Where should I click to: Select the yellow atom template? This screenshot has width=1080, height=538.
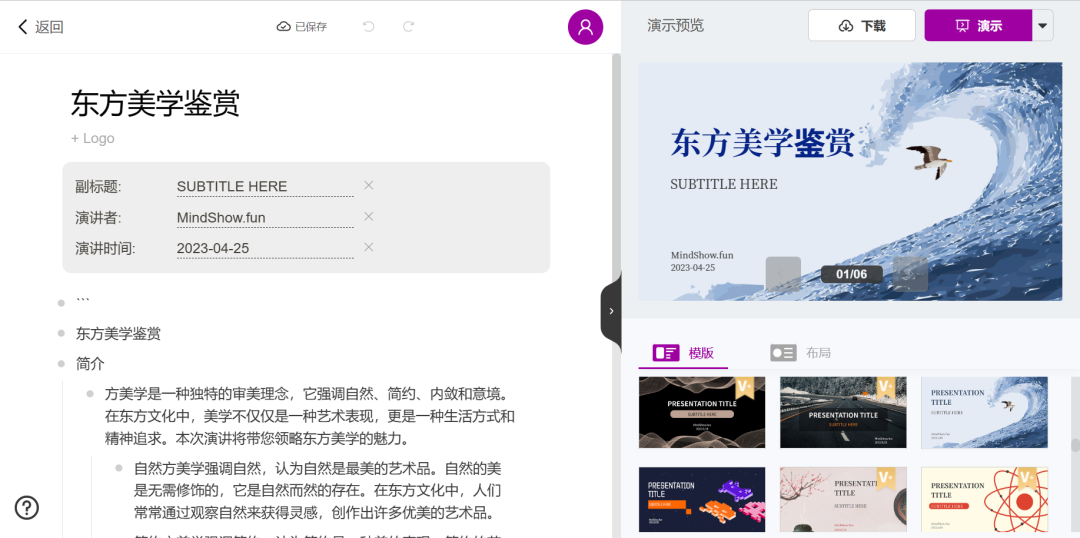[x=984, y=500]
